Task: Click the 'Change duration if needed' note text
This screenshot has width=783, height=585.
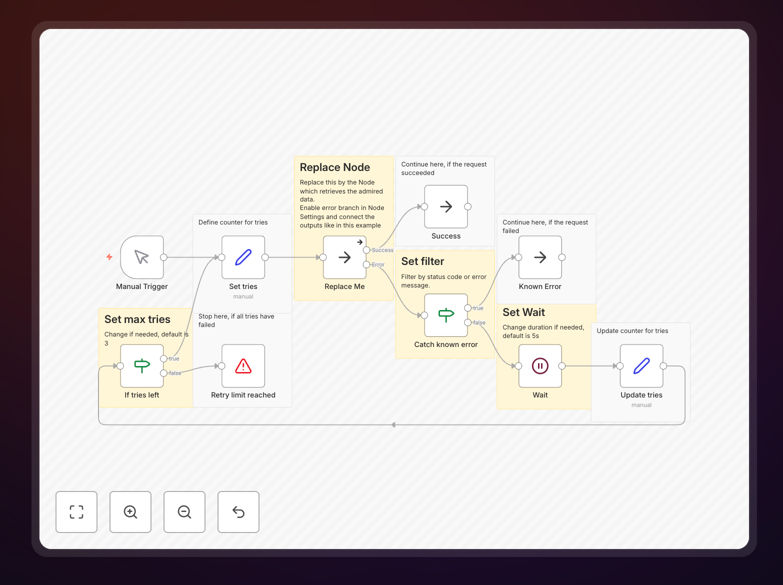Action: click(543, 331)
